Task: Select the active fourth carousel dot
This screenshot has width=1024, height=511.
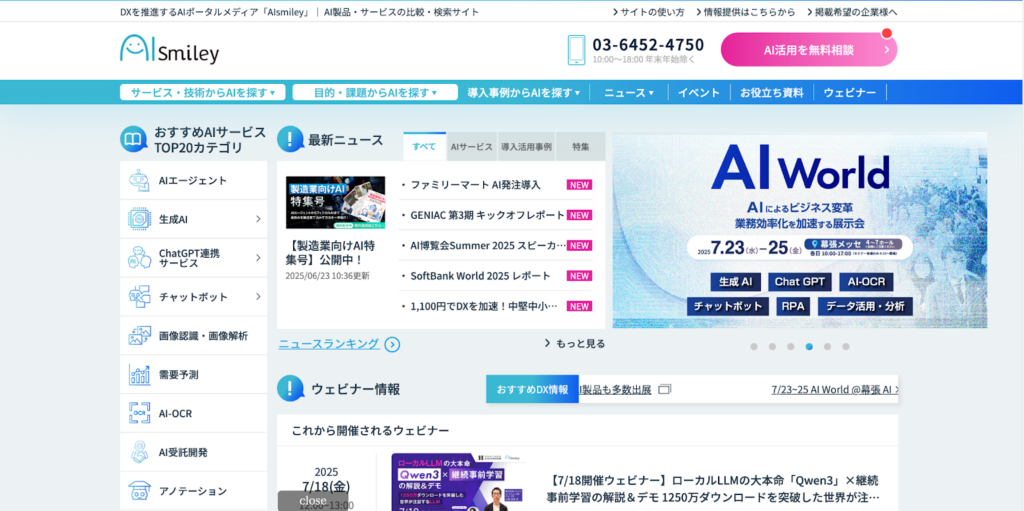Action: coord(809,347)
